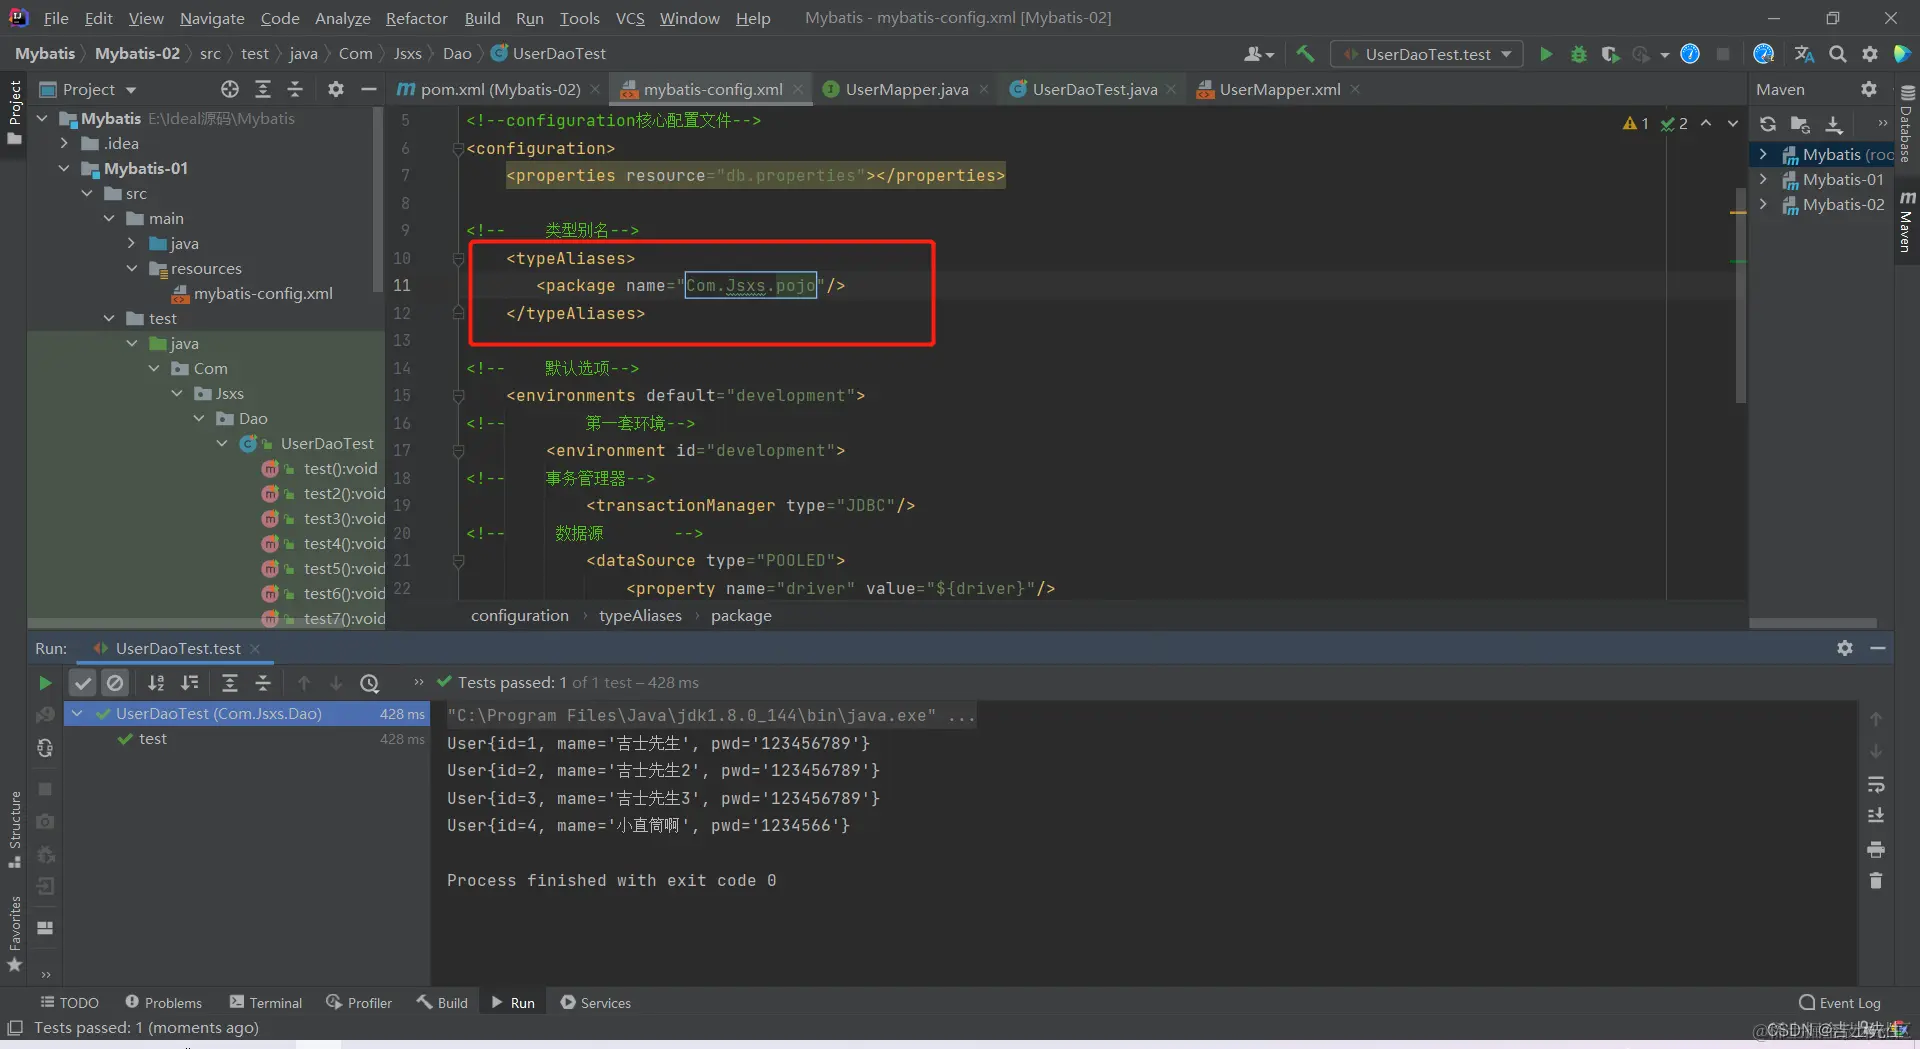
Task: Hide the Project tool window
Action: click(368, 89)
